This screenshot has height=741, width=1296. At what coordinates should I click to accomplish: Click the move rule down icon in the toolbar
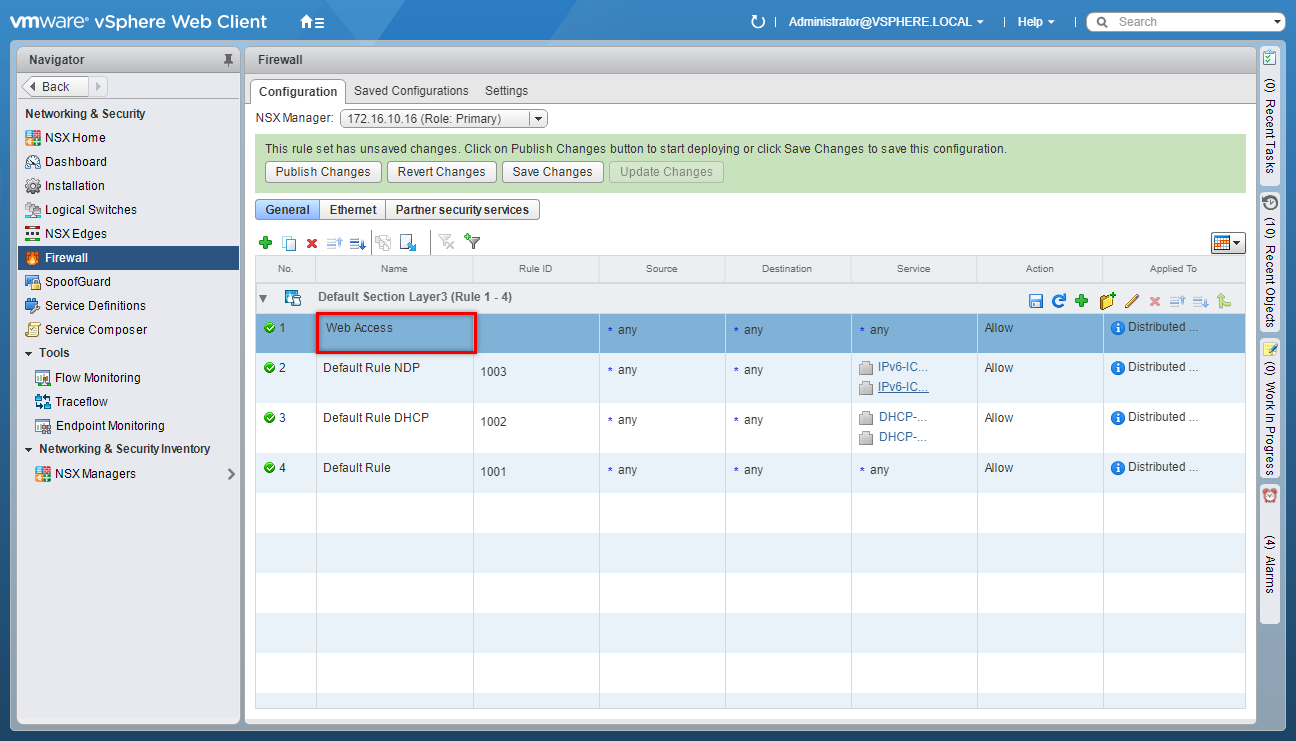point(357,243)
